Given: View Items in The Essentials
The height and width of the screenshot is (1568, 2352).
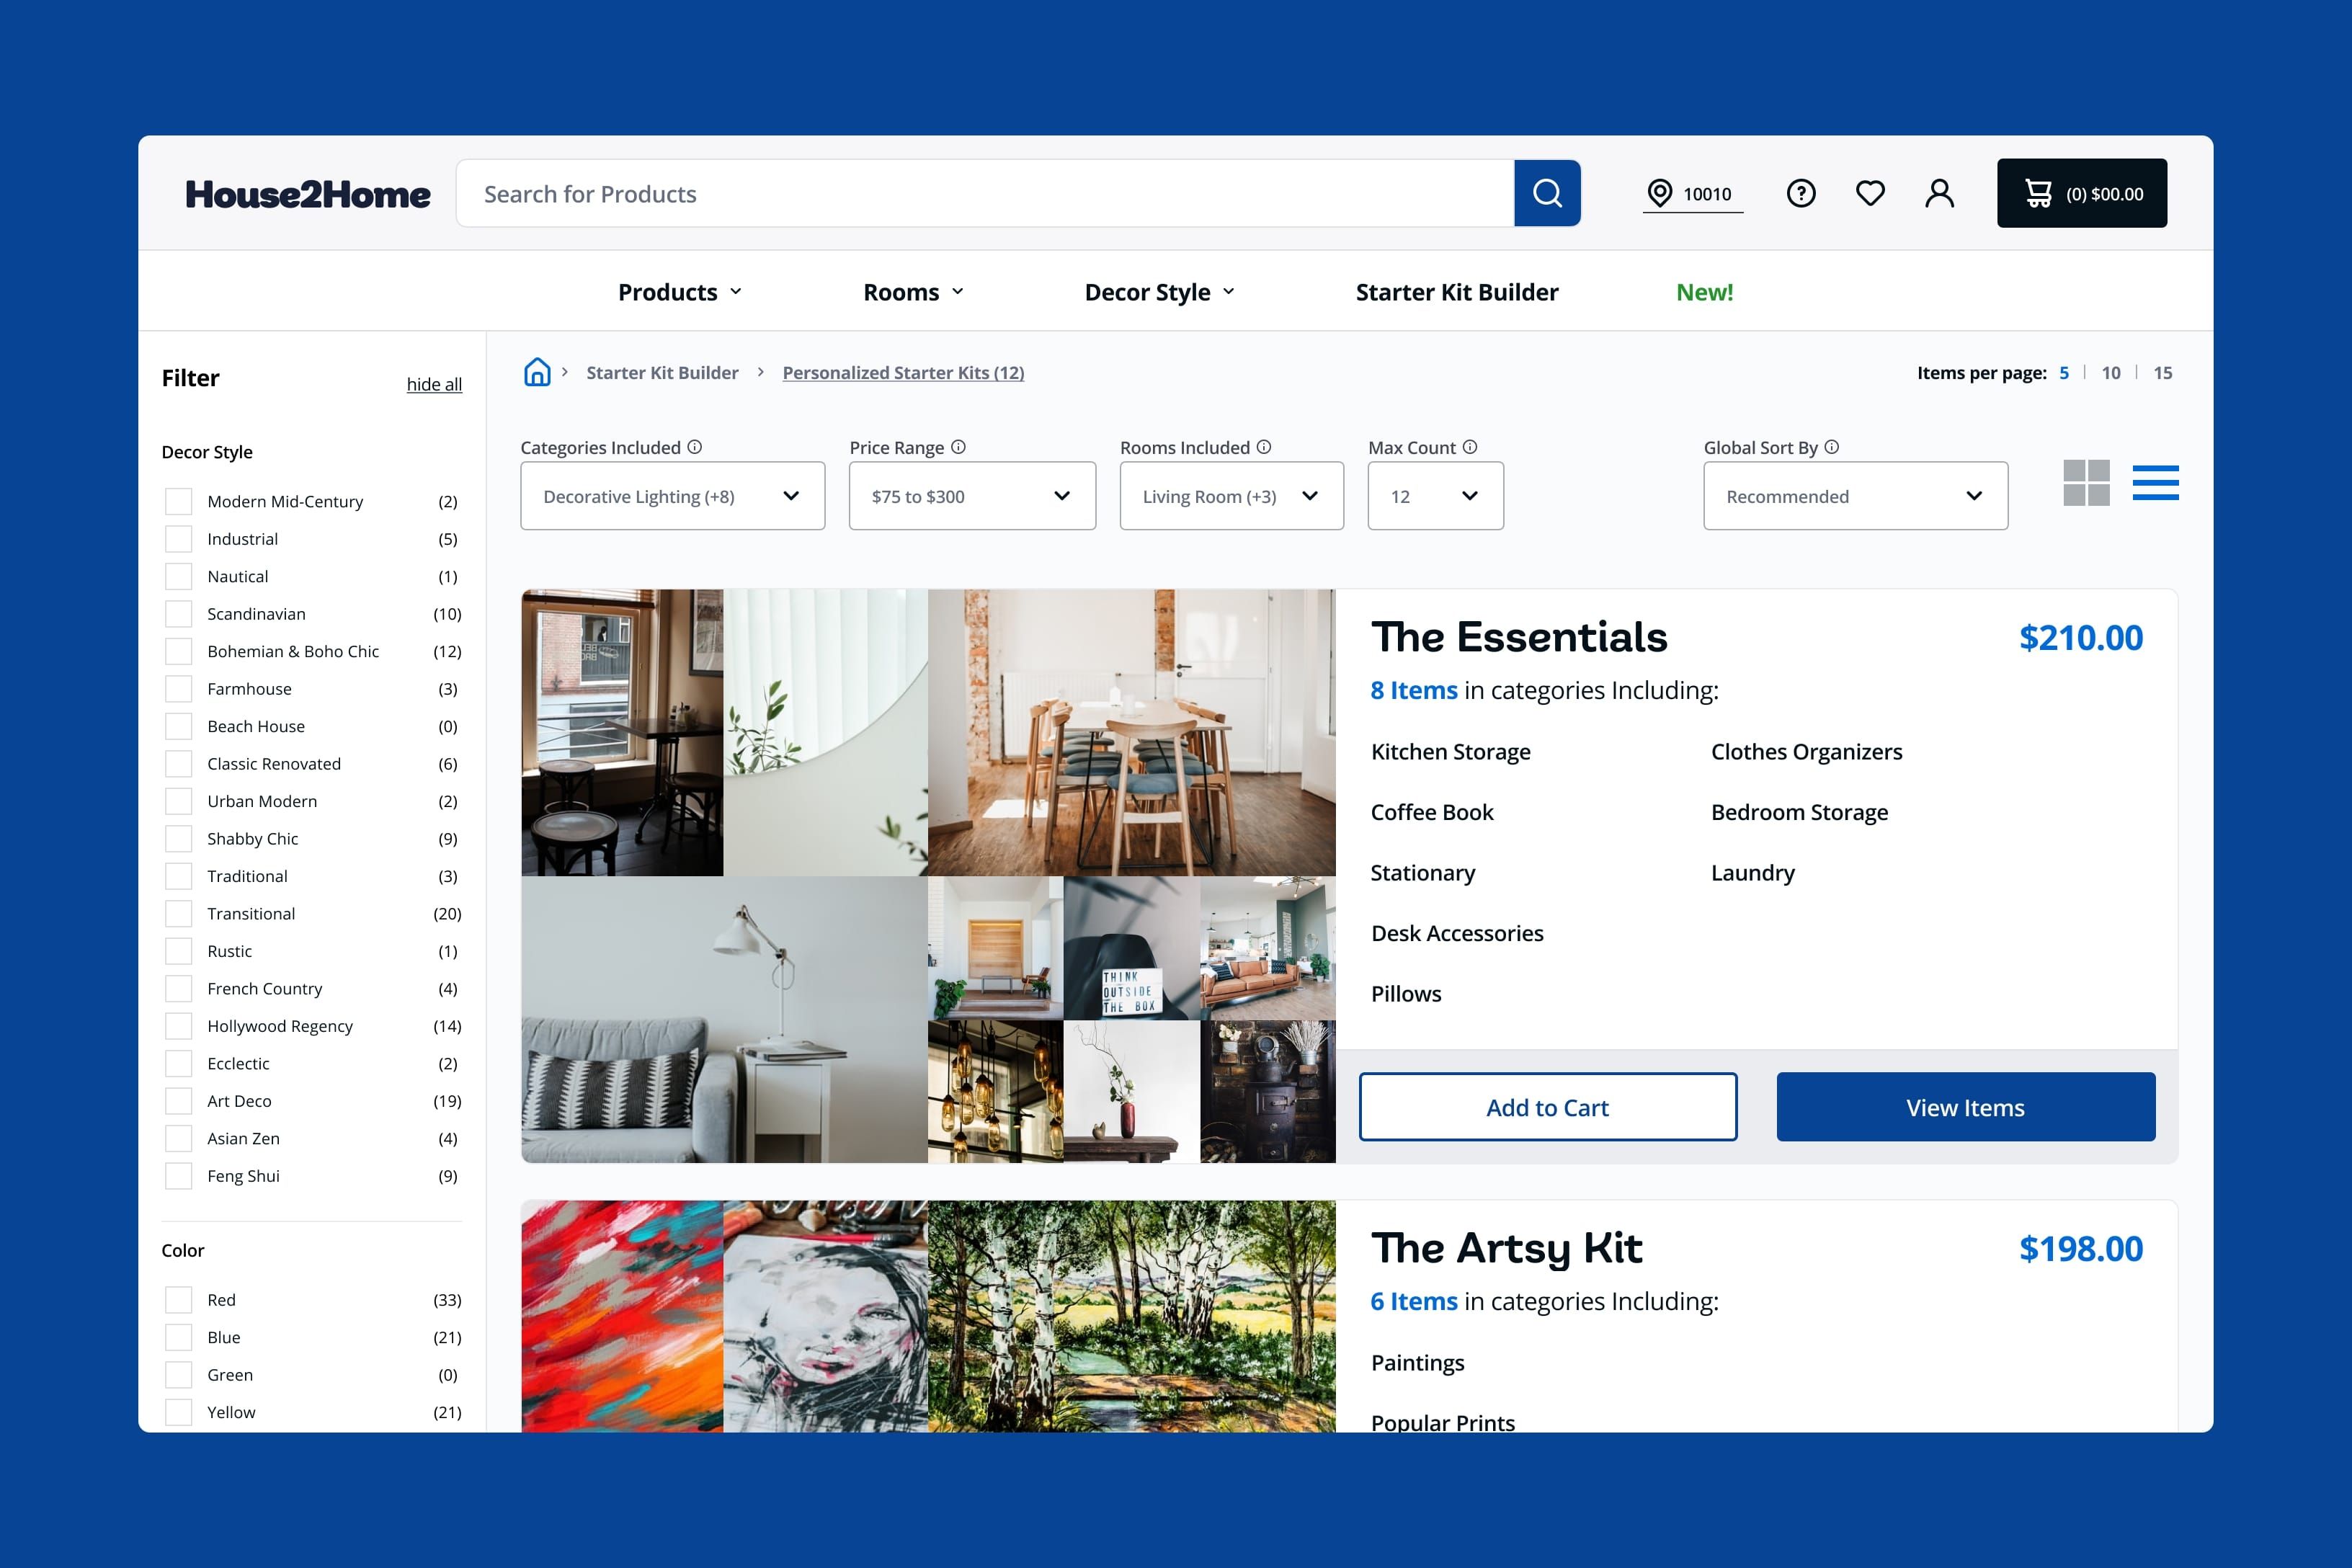Looking at the screenshot, I should pyautogui.click(x=1965, y=1107).
